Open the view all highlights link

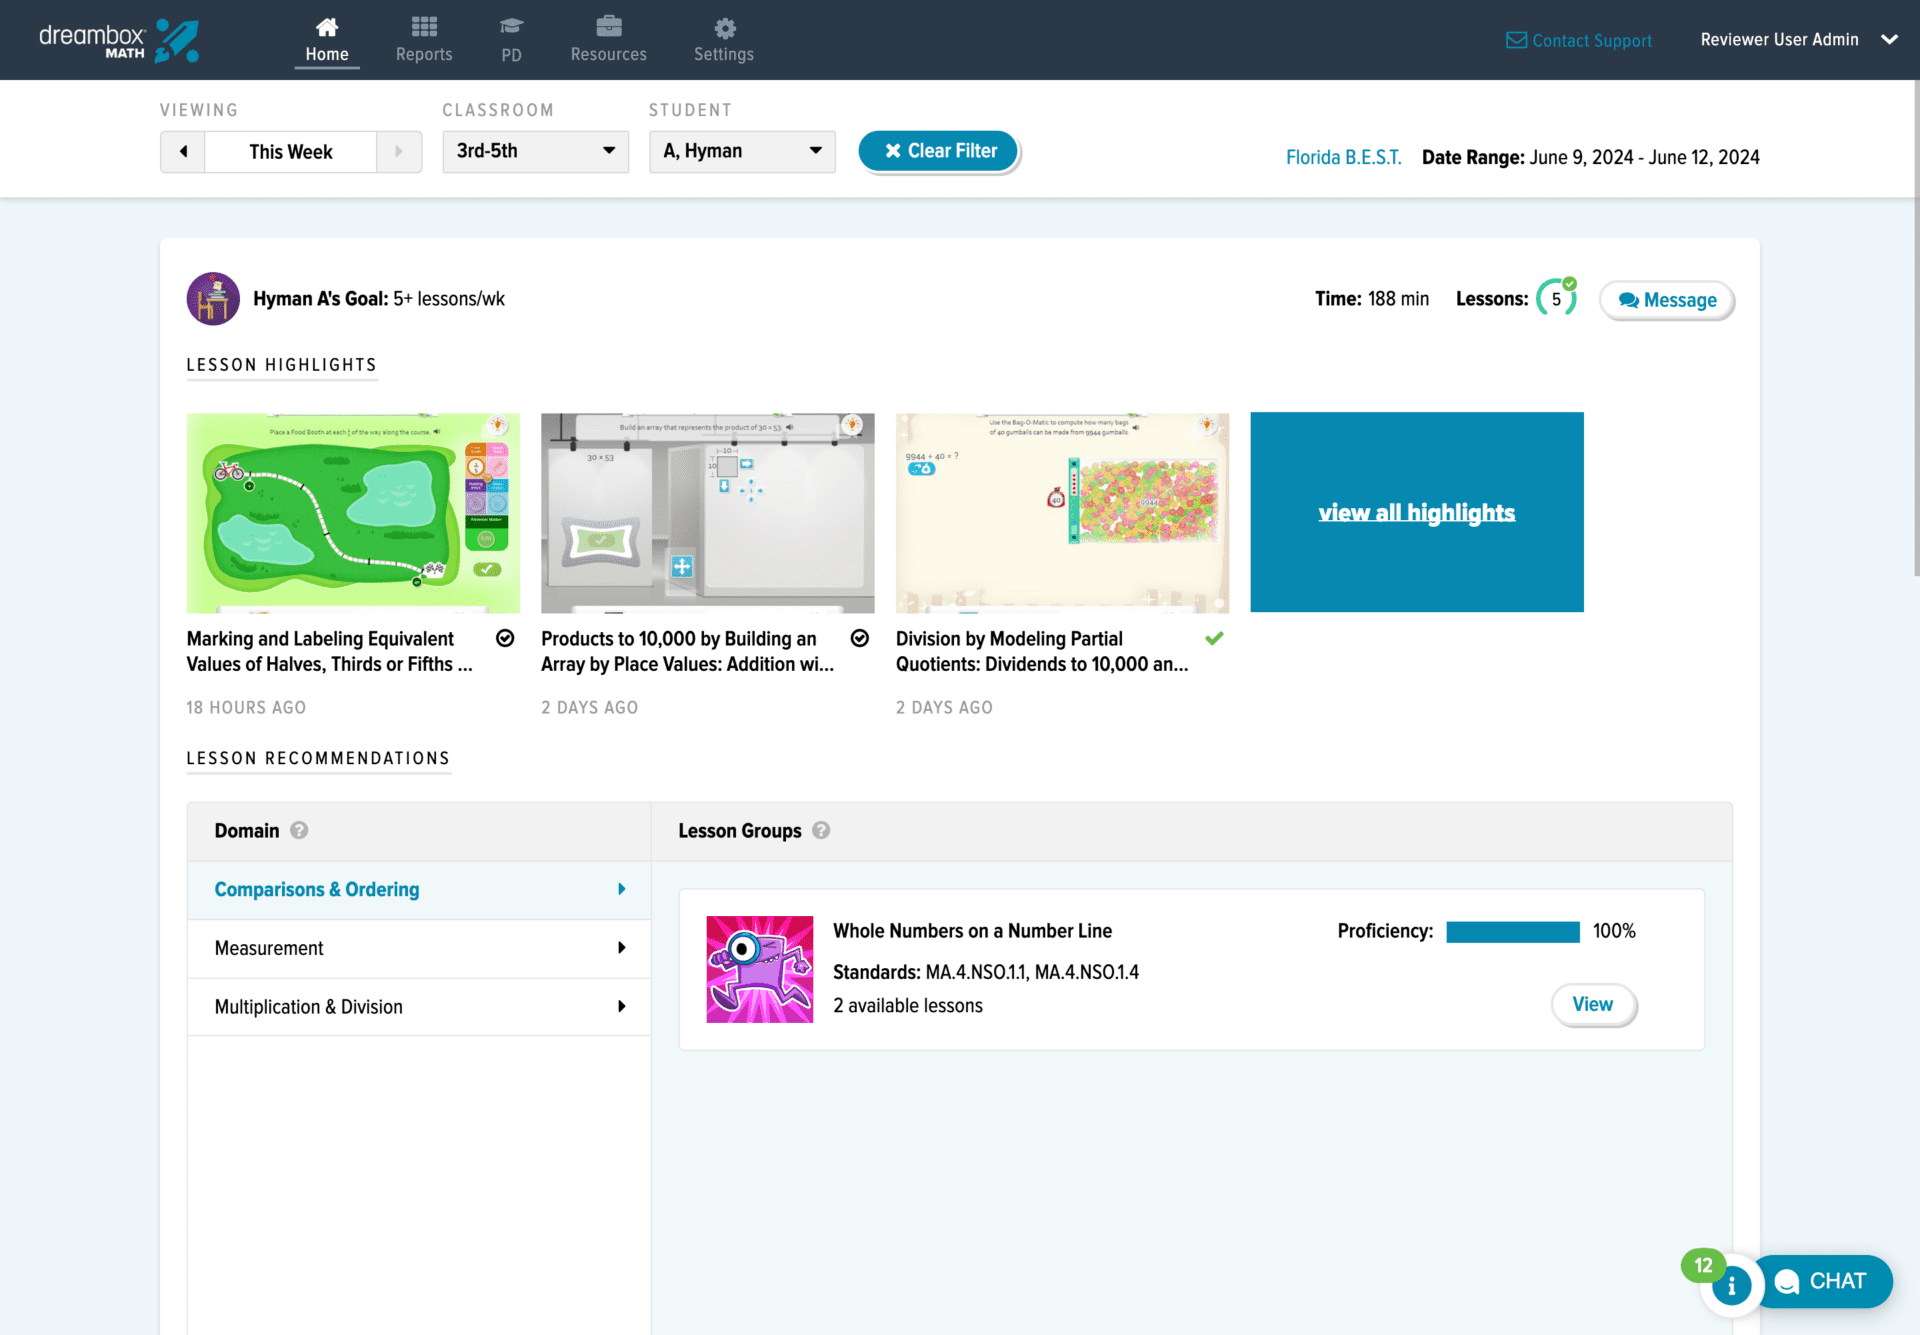(1416, 513)
